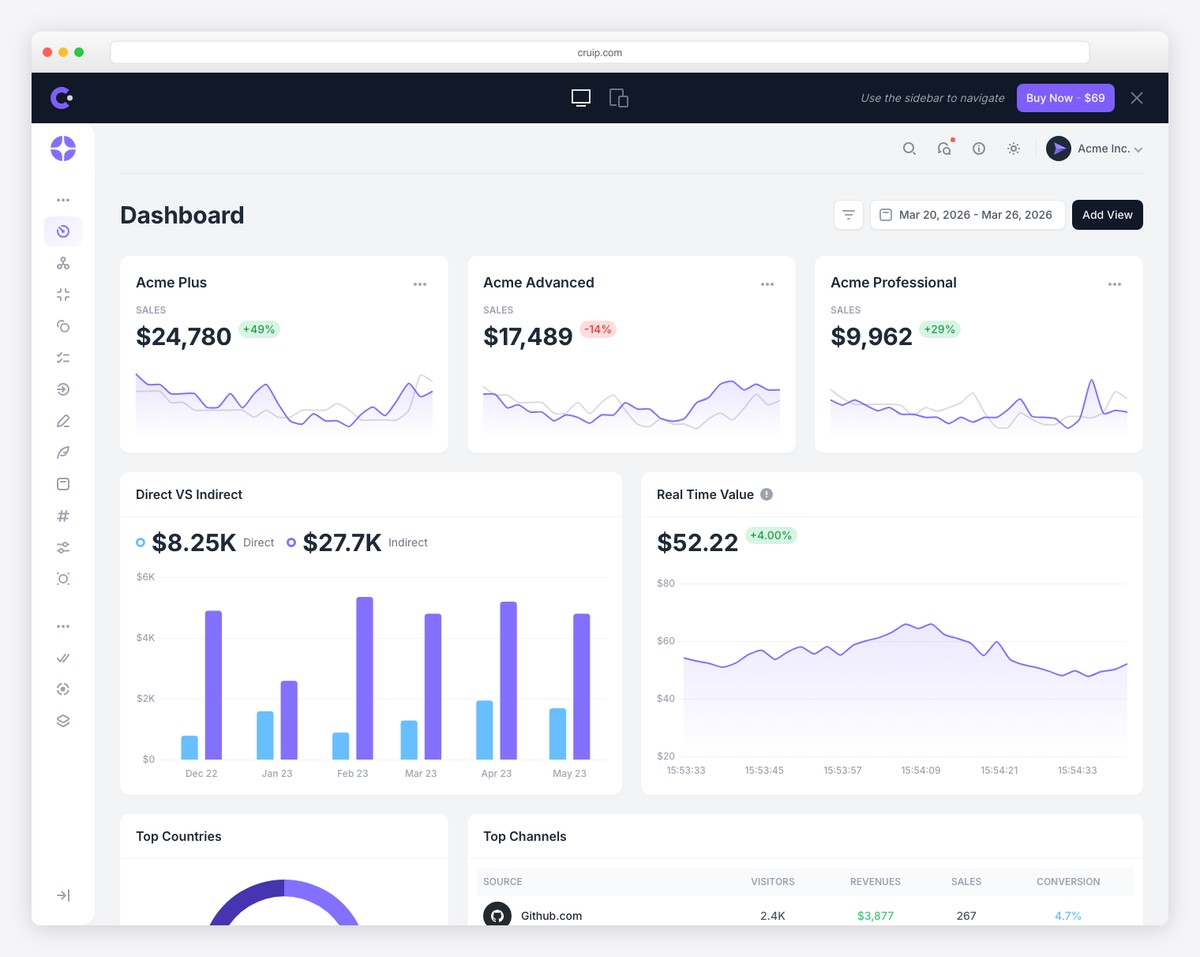The image size is (1200, 957).
Task: Toggle the Indirect legend on the bar chart
Action: click(x=291, y=541)
